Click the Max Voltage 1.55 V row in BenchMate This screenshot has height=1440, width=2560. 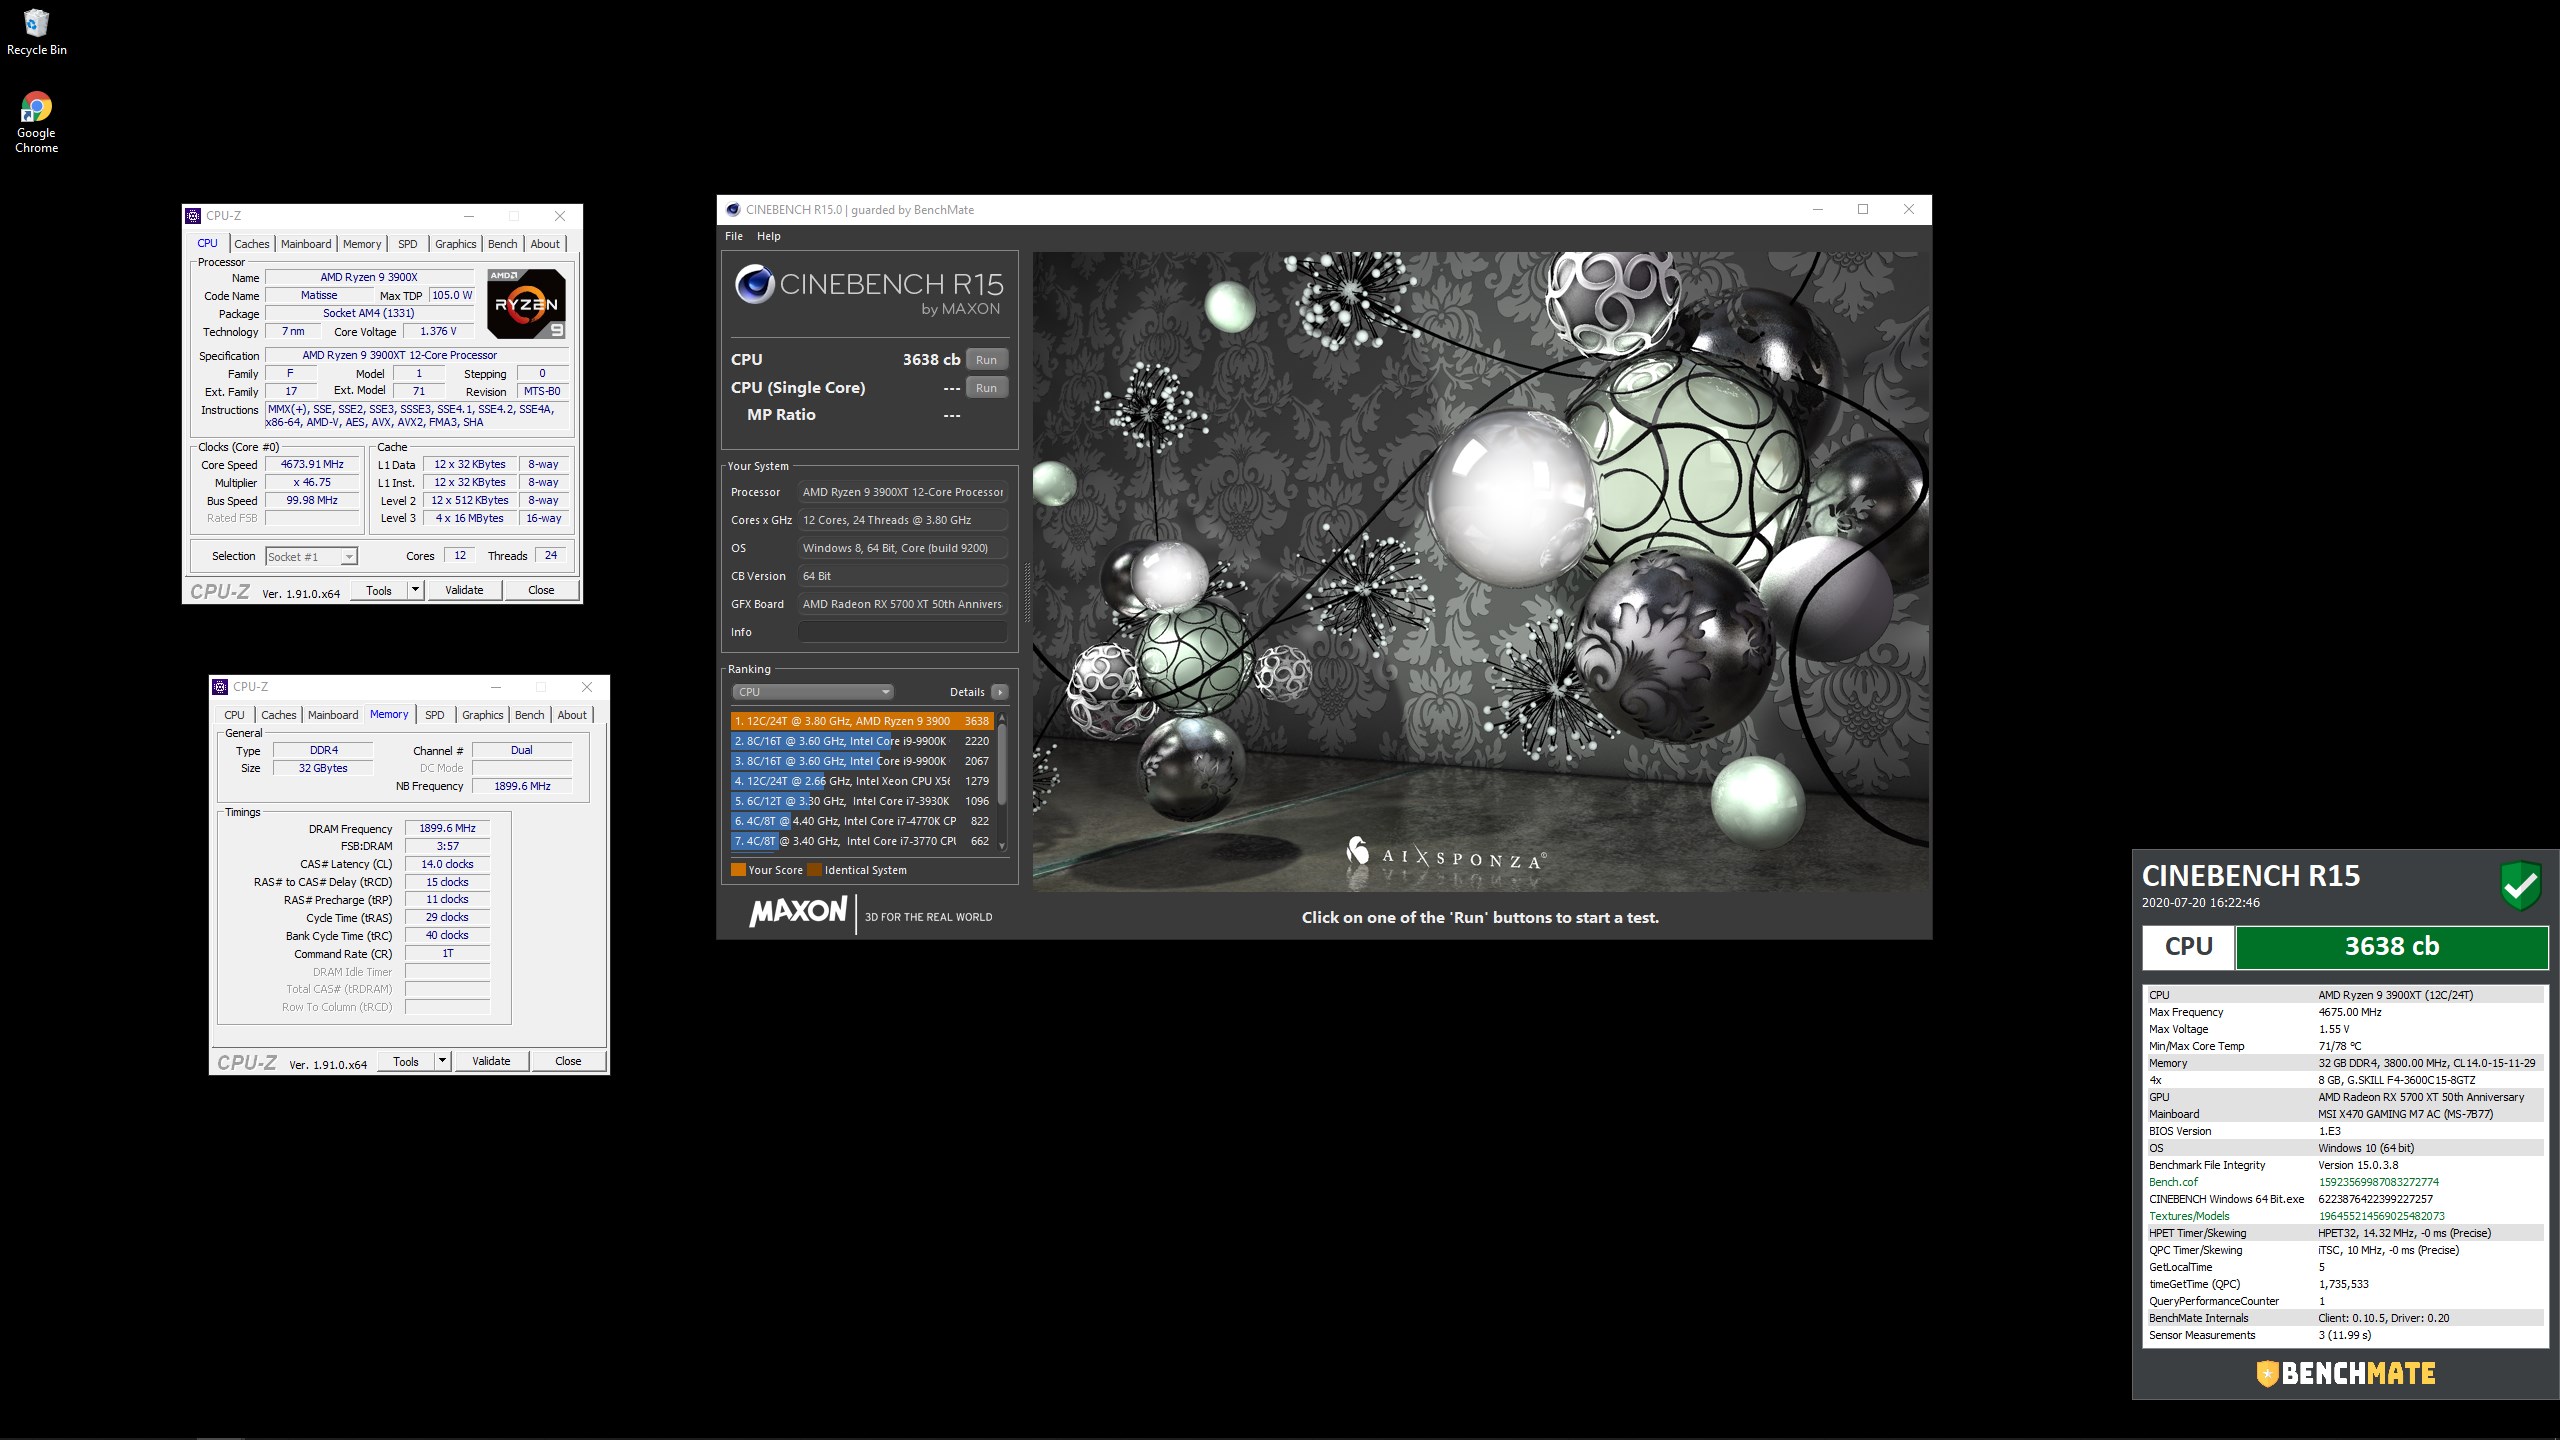[2344, 1029]
